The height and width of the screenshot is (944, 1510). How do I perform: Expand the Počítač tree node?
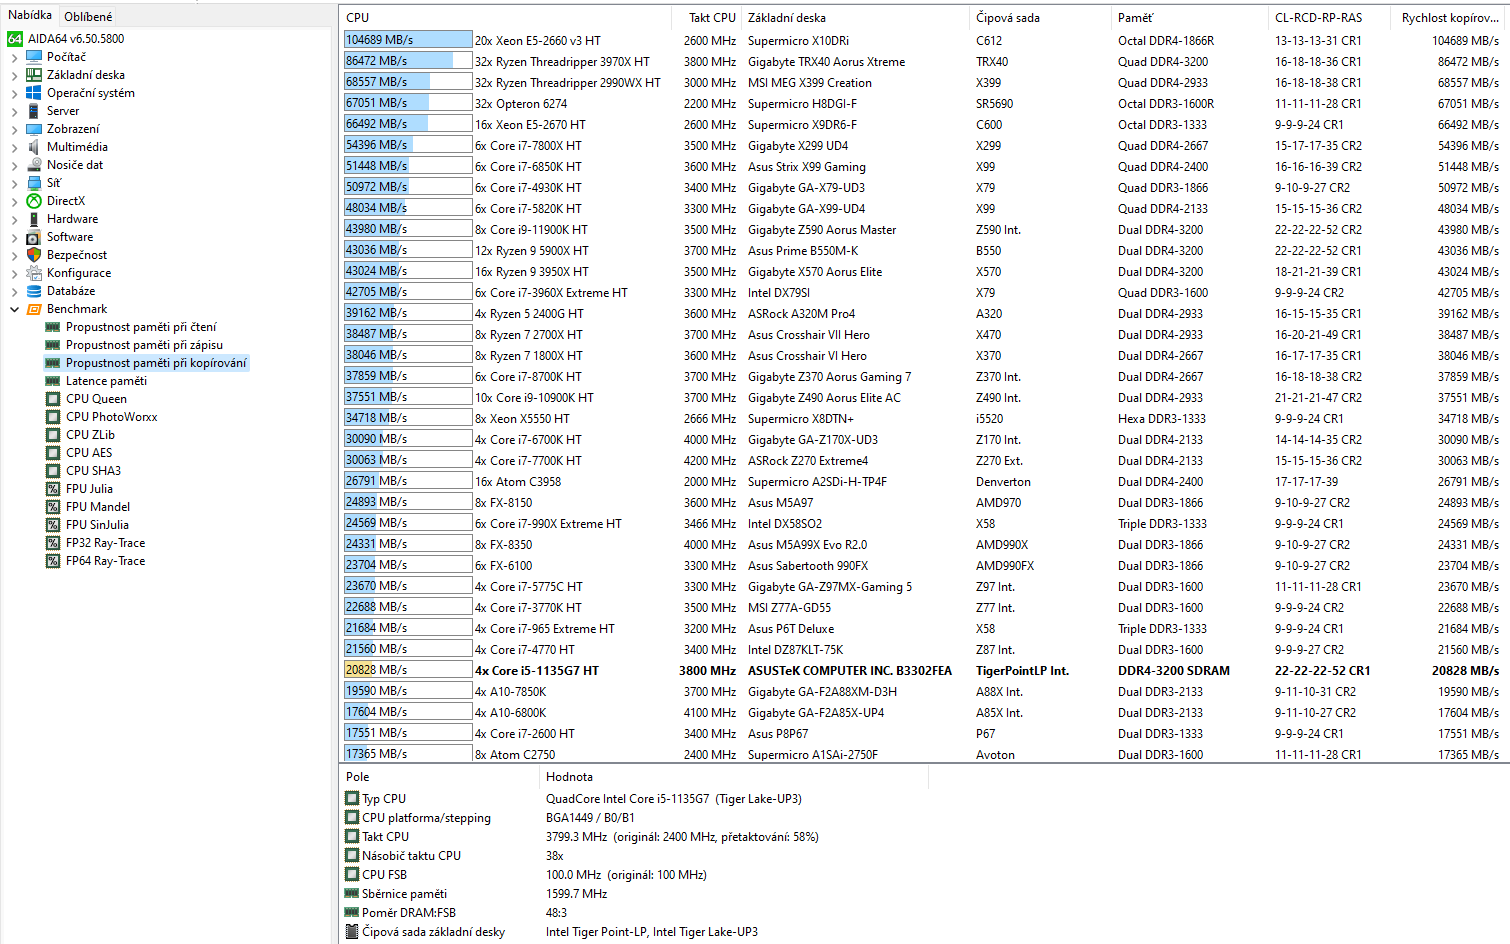click(x=14, y=58)
